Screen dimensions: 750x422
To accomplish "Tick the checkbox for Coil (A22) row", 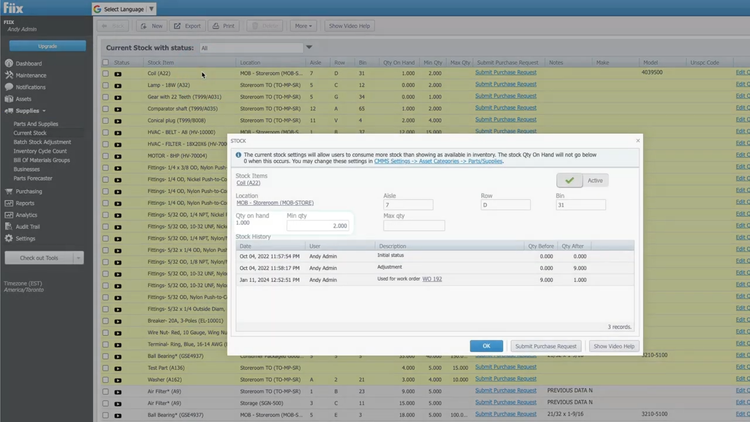I will pos(106,73).
